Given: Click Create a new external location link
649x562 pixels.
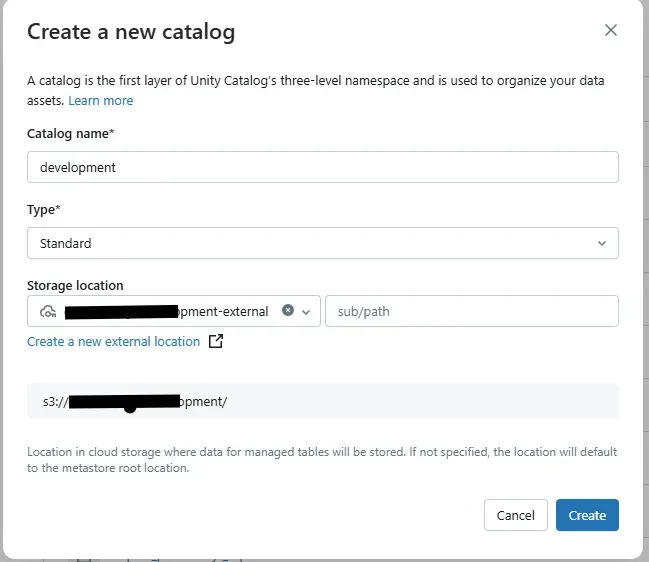Looking at the screenshot, I should (113, 342).
